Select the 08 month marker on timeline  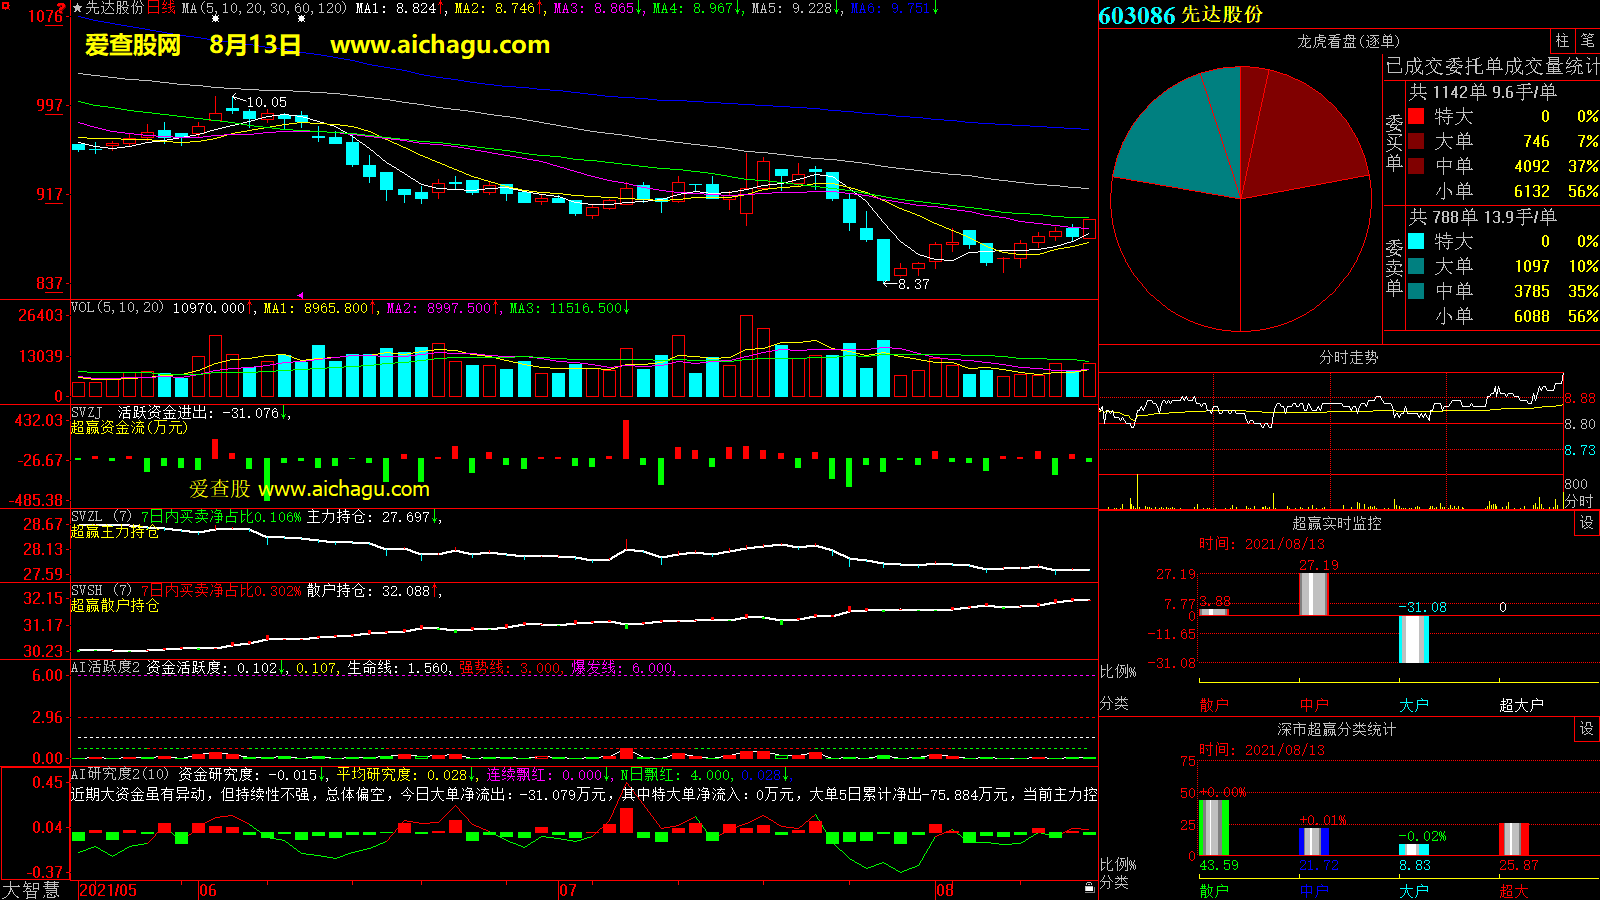point(944,890)
